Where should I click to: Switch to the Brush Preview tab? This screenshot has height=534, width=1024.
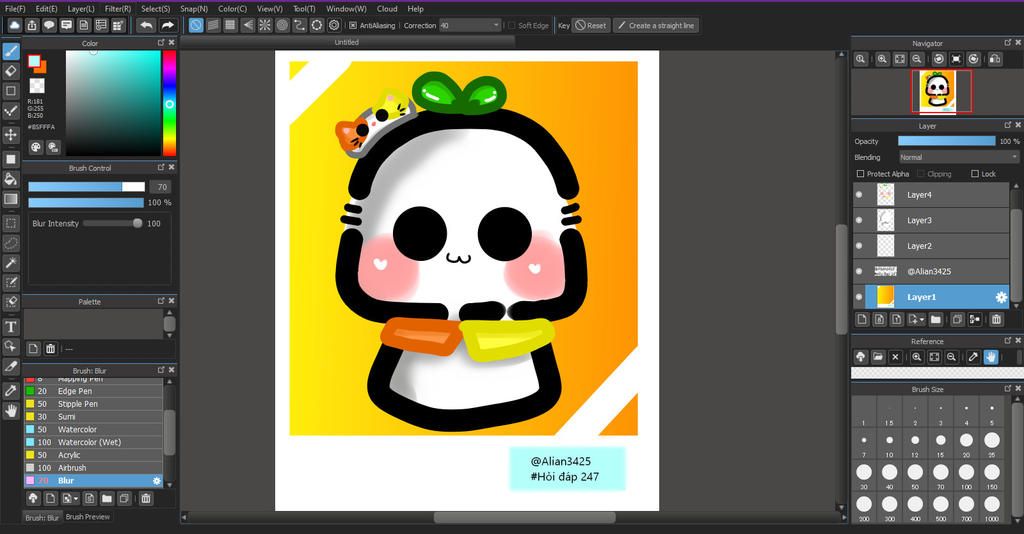88,517
